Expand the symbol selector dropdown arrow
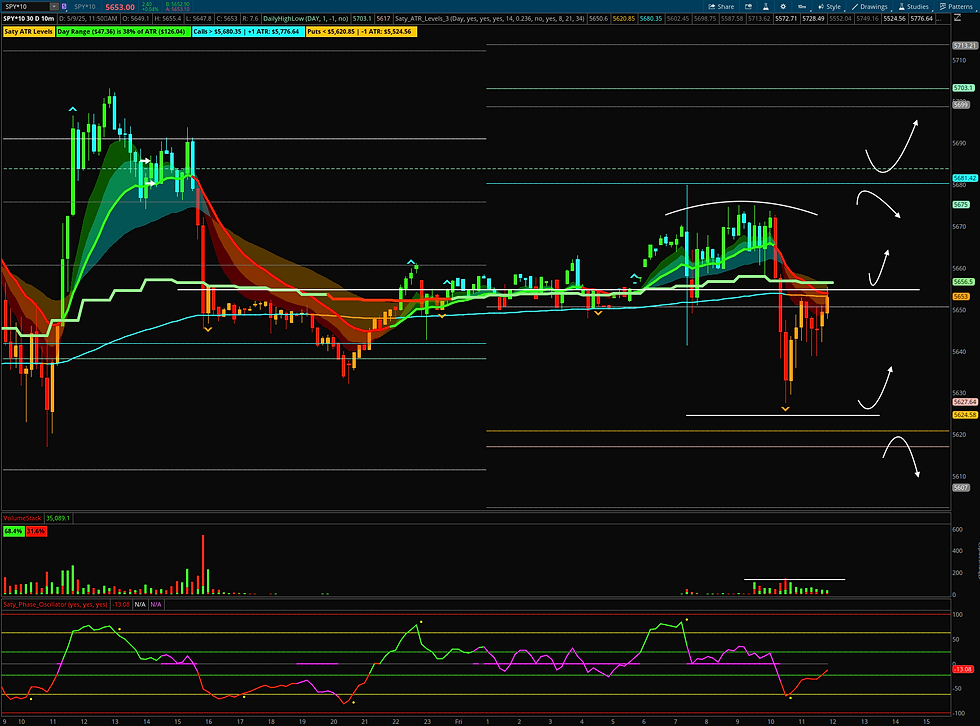980x726 pixels. click(x=54, y=6)
